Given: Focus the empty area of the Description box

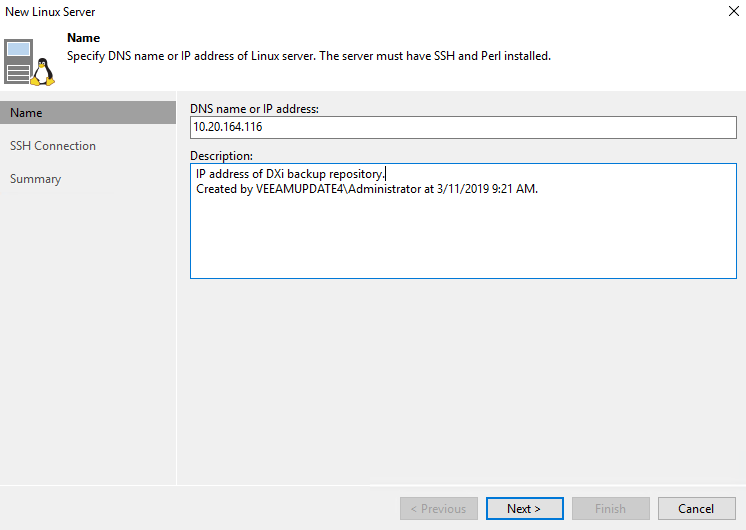Looking at the screenshot, I should tap(463, 236).
